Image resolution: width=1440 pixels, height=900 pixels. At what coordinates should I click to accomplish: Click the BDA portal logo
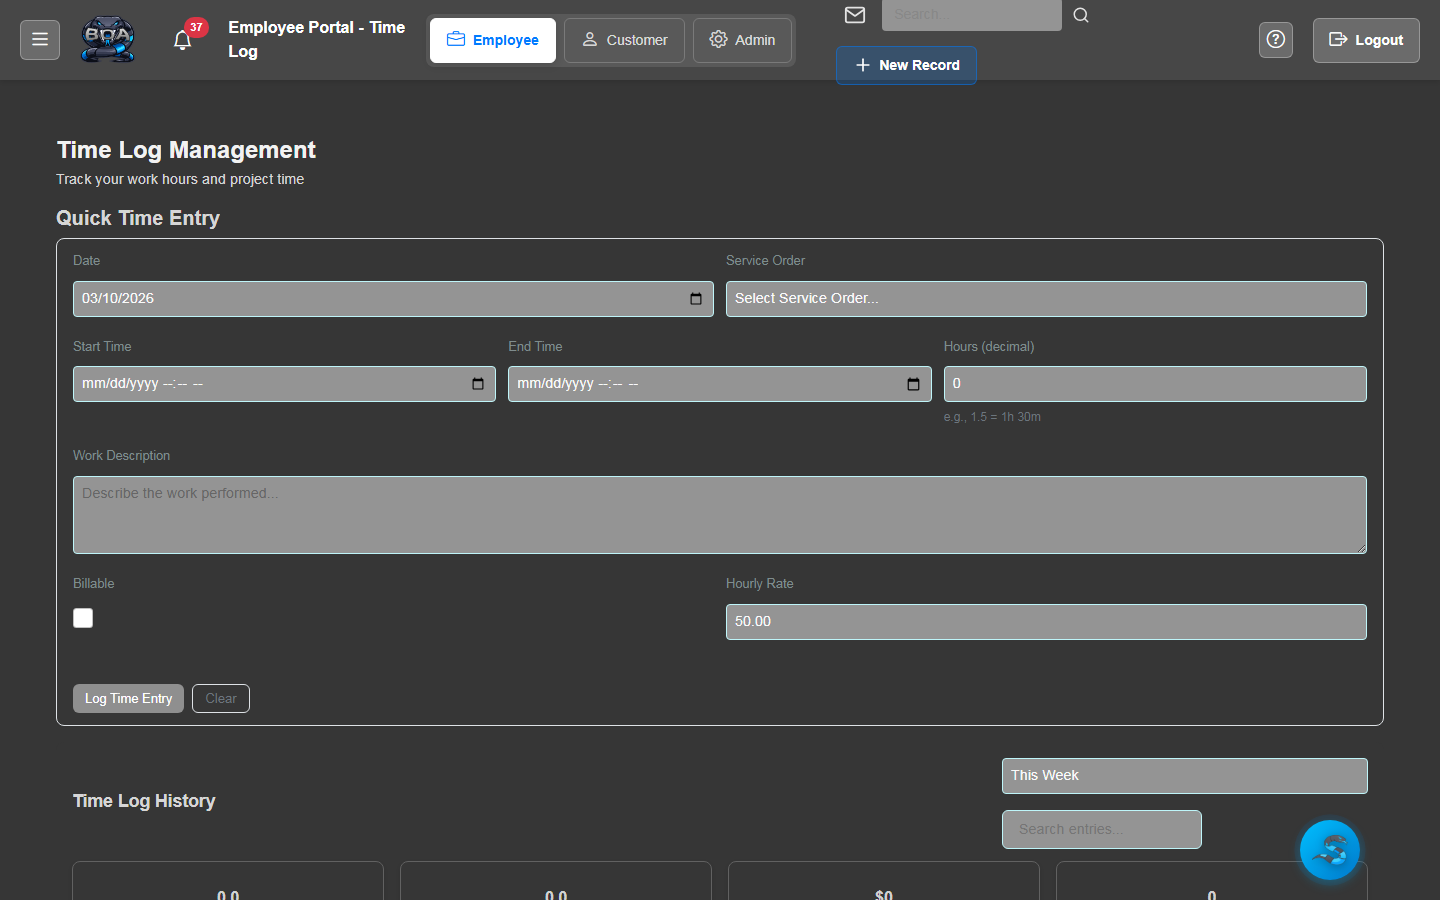pyautogui.click(x=108, y=39)
